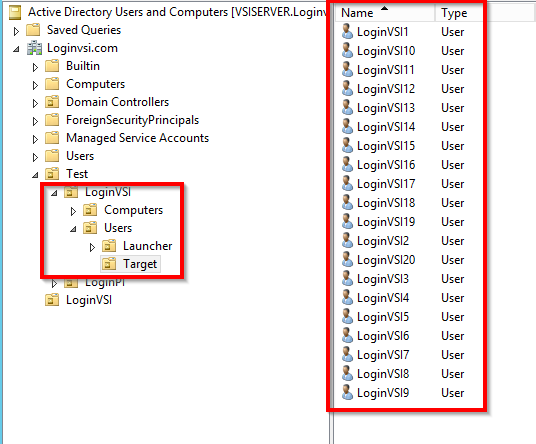Expand the Launcher OU node

coord(92,247)
